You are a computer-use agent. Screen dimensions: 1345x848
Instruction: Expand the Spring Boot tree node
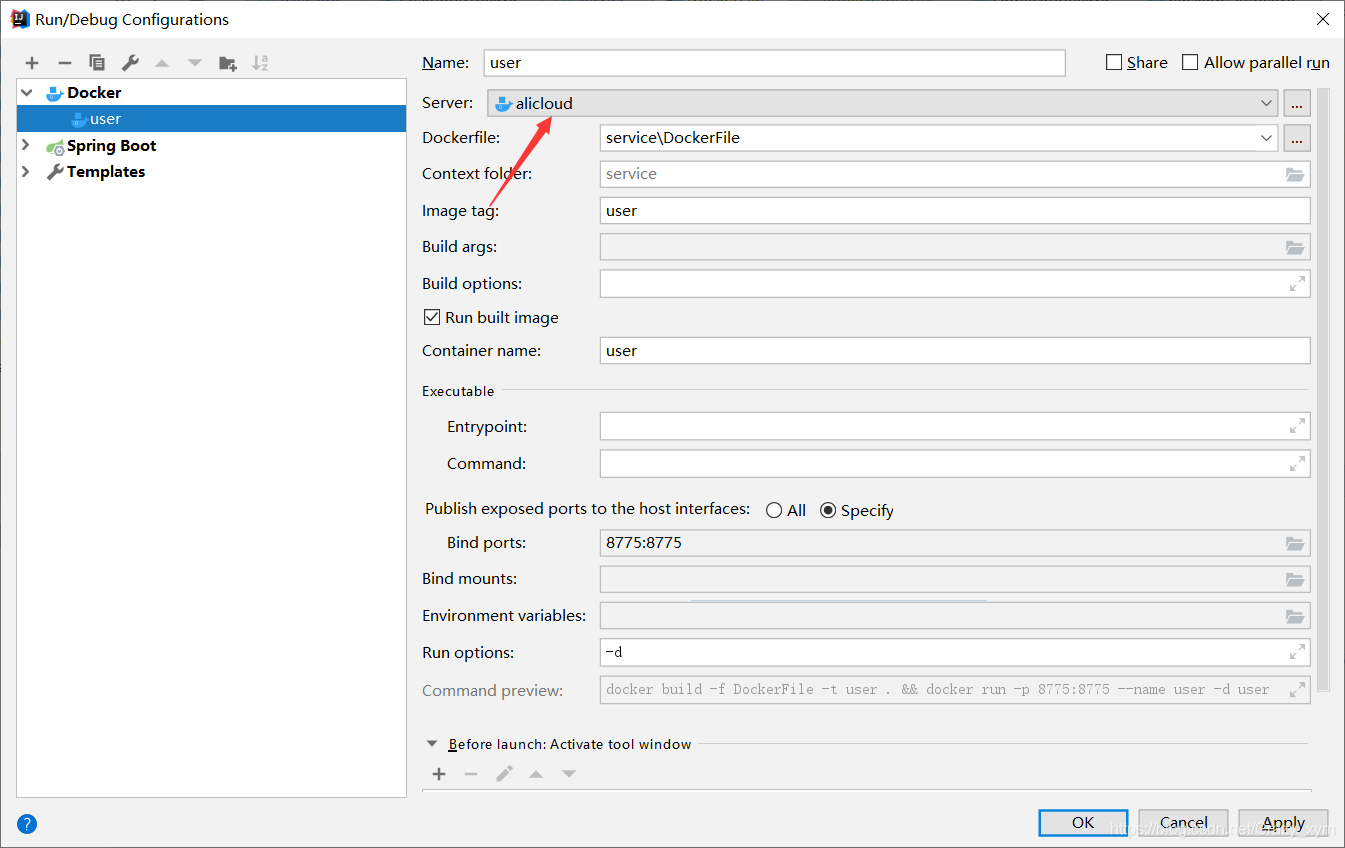(x=26, y=145)
